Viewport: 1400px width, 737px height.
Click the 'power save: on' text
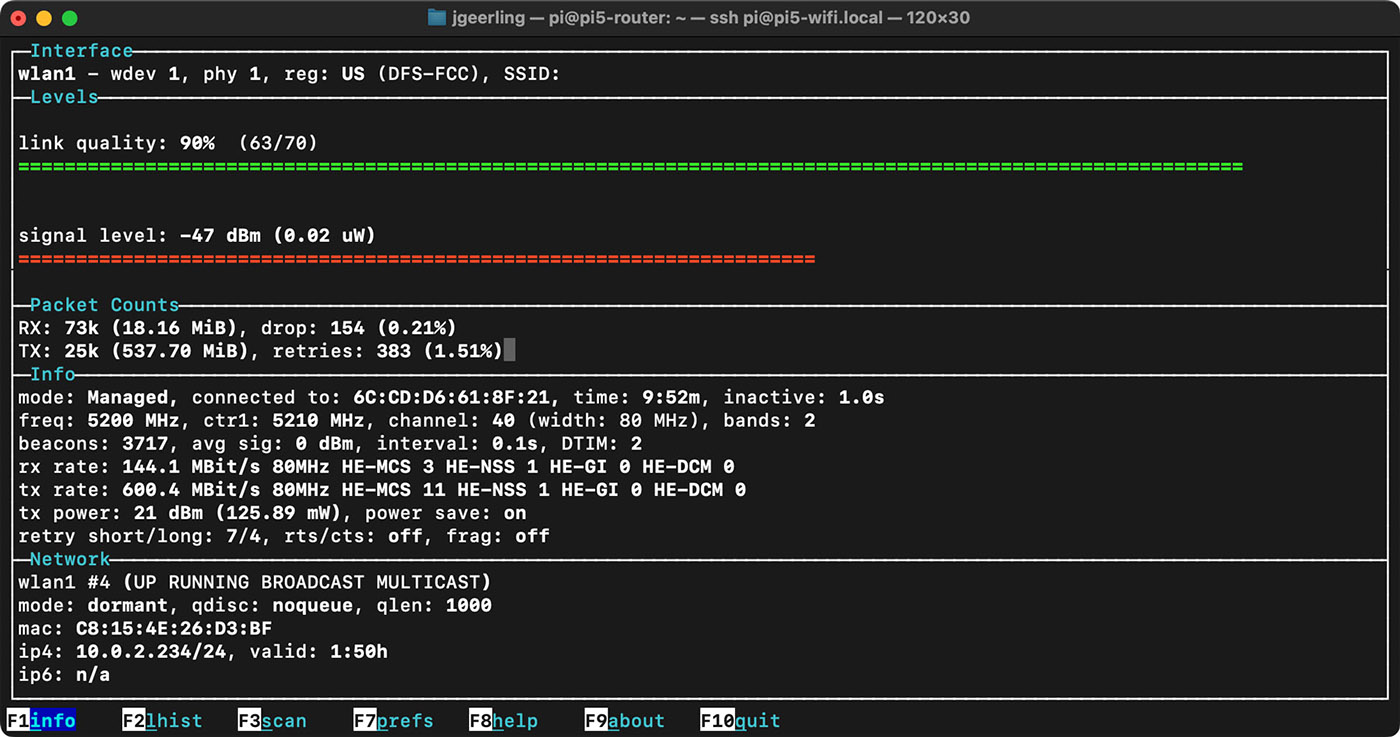click(445, 513)
